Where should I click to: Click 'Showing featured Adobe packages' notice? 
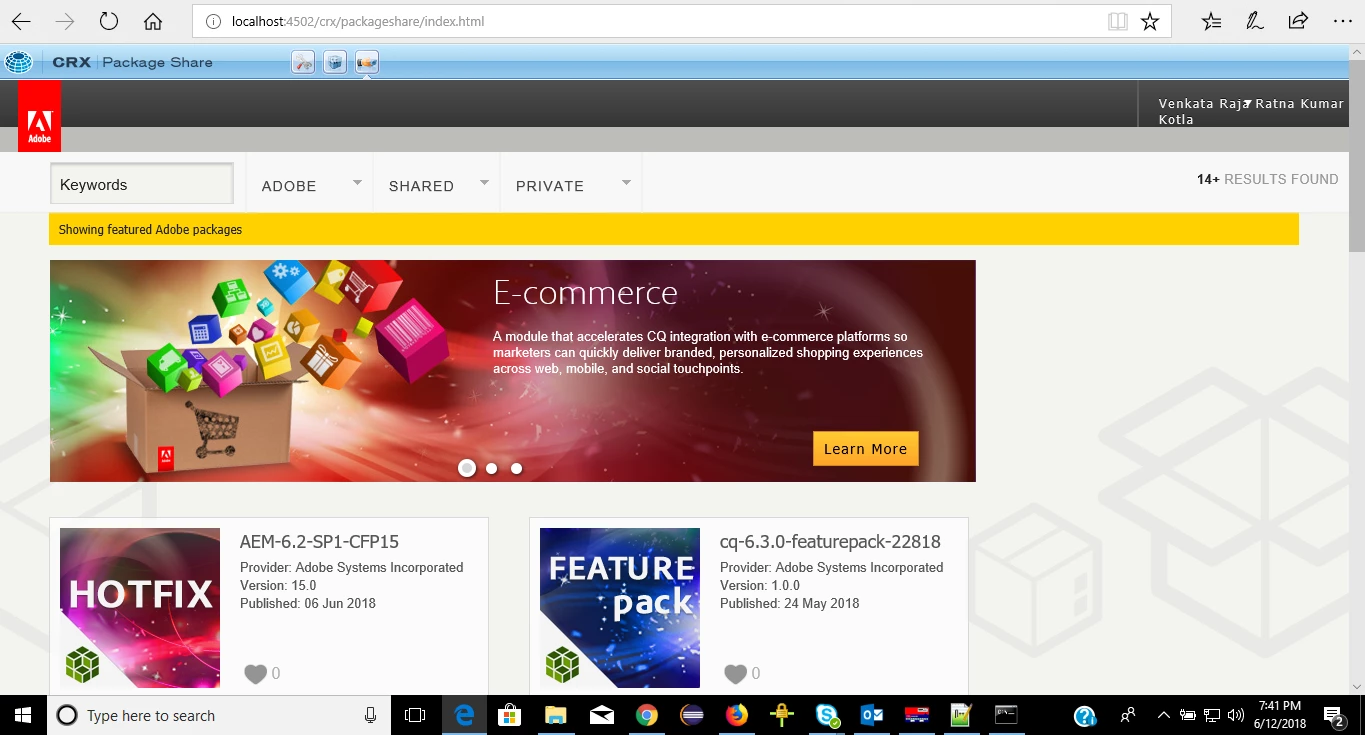(150, 229)
